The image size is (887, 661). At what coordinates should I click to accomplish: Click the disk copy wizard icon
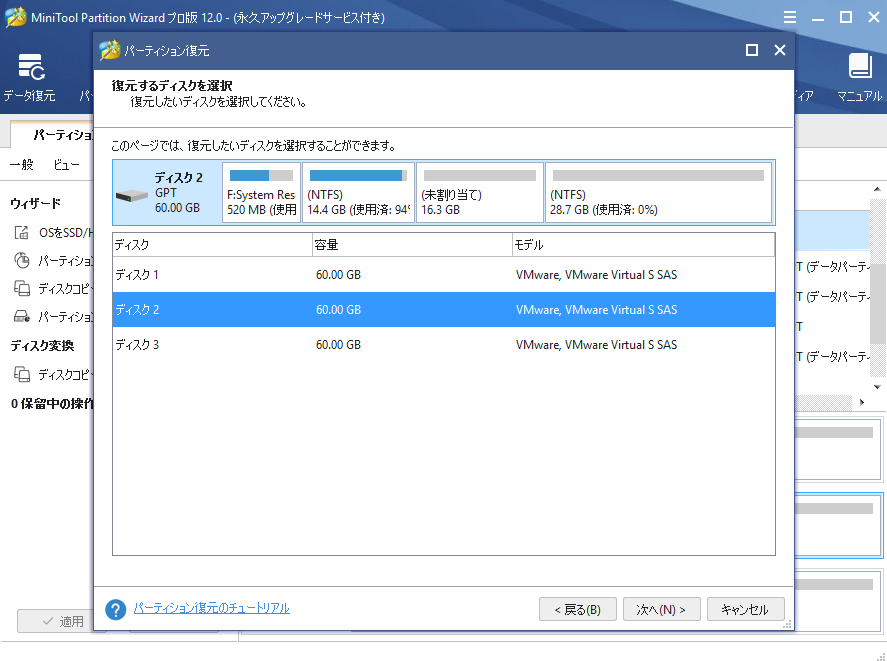22,289
